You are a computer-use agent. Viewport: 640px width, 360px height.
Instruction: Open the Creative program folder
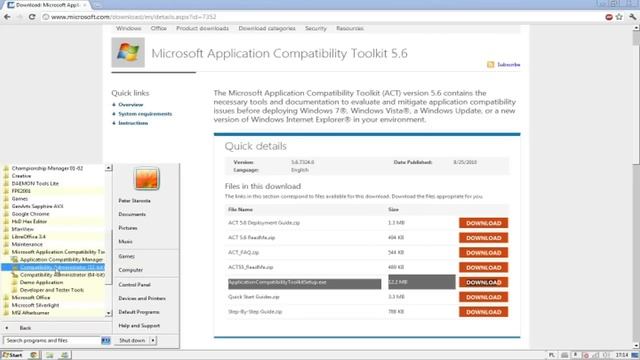[x=21, y=176]
